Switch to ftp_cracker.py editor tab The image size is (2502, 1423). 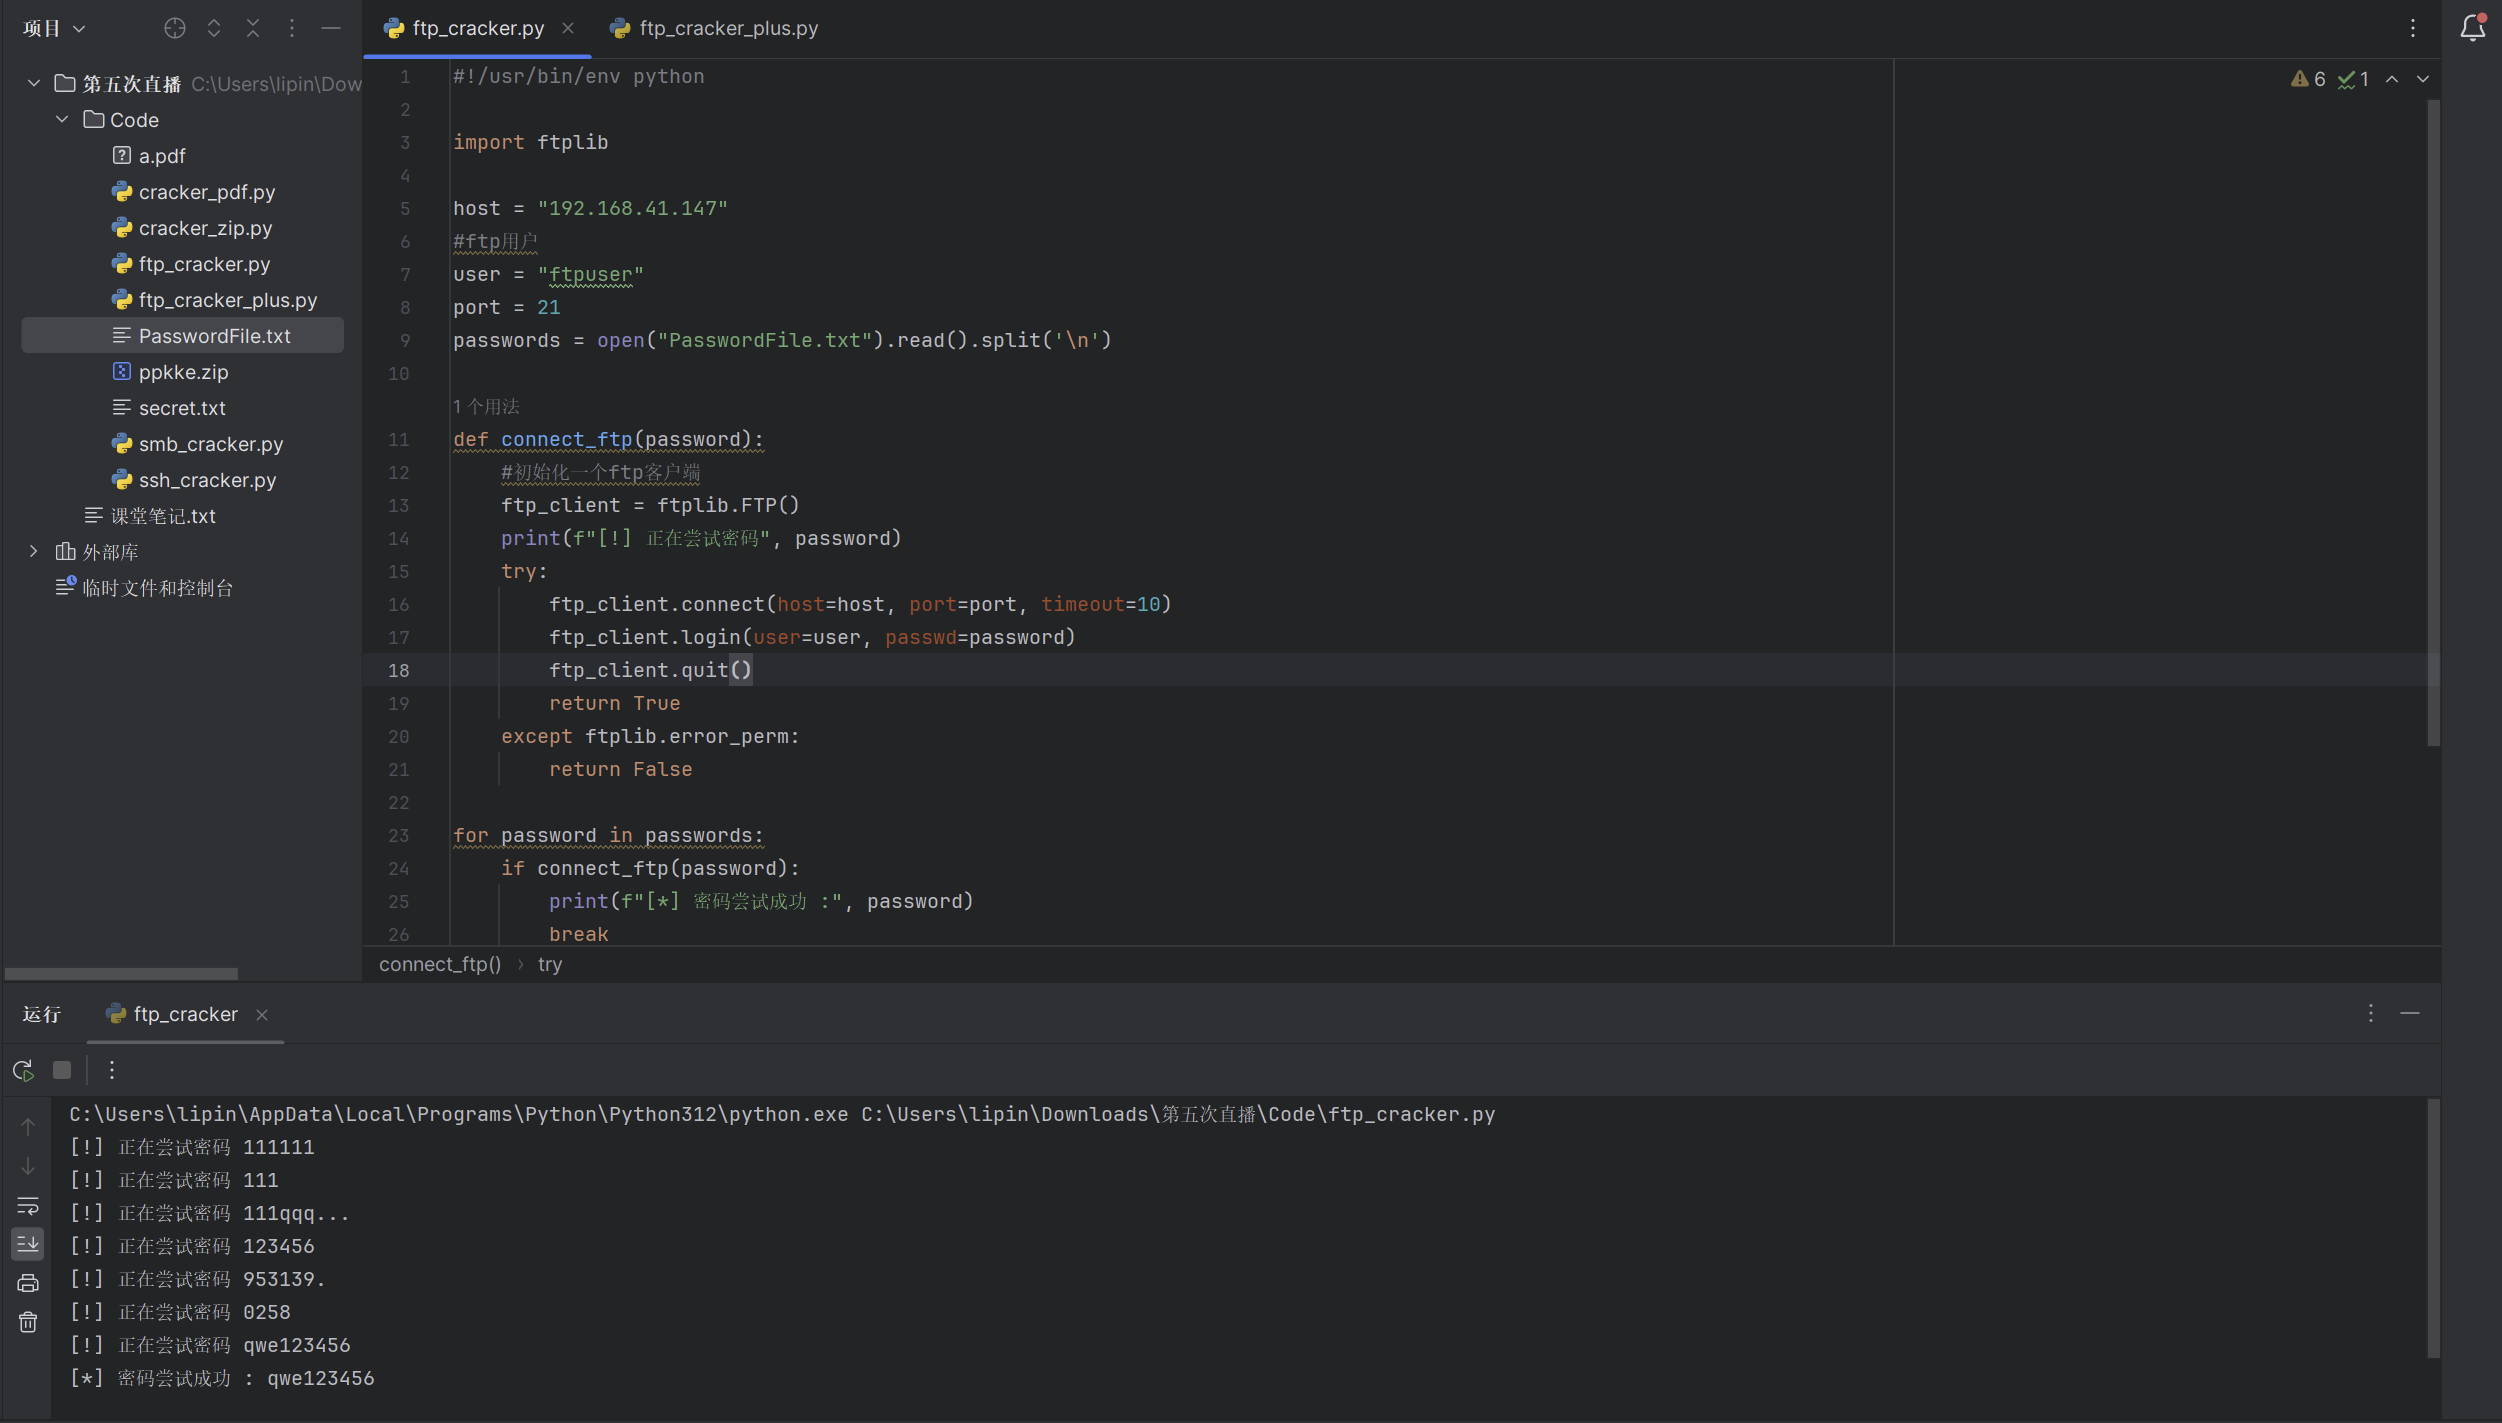point(478,28)
